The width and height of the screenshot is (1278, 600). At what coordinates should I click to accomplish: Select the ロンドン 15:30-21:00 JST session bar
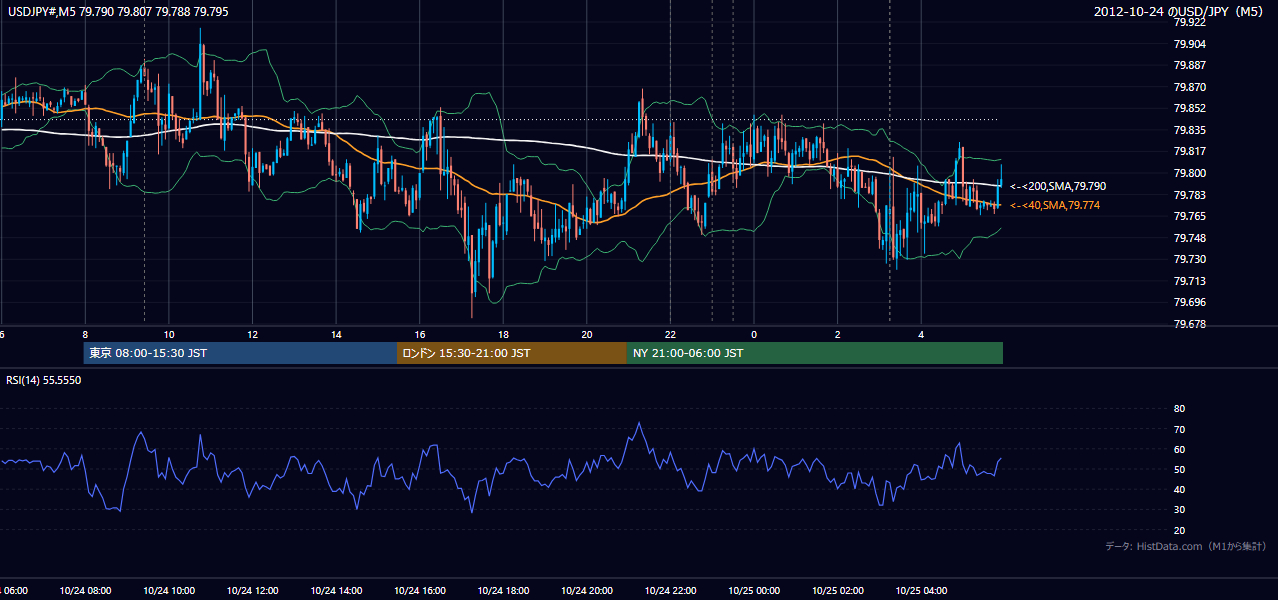[512, 353]
